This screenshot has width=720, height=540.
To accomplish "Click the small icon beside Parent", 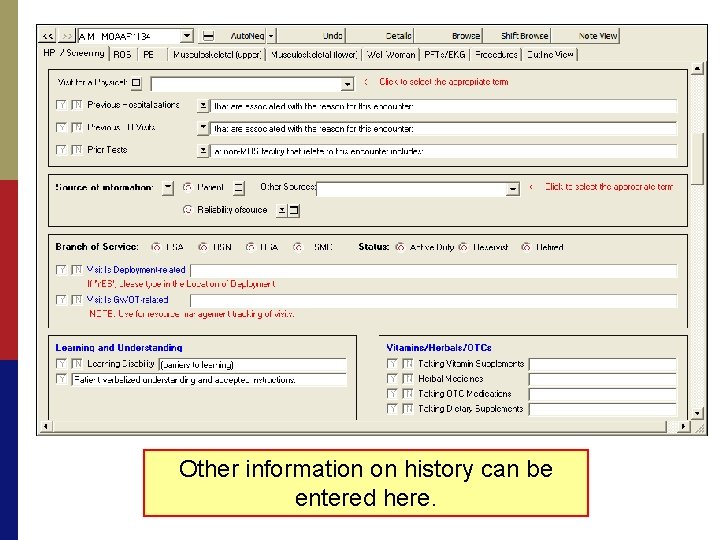I will click(239, 188).
